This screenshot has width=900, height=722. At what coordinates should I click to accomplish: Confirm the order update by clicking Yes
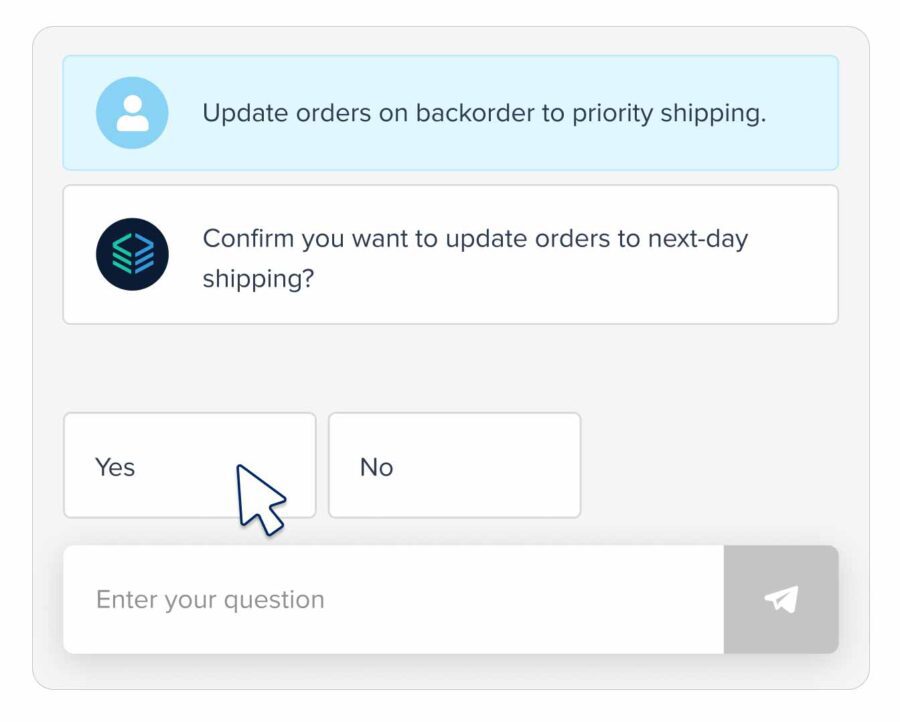pyautogui.click(x=150, y=465)
